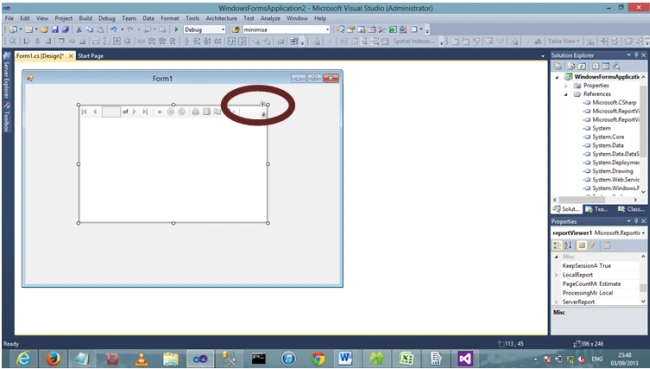
Task: Open the Undo history dropdown arrow
Action: [x=122, y=30]
